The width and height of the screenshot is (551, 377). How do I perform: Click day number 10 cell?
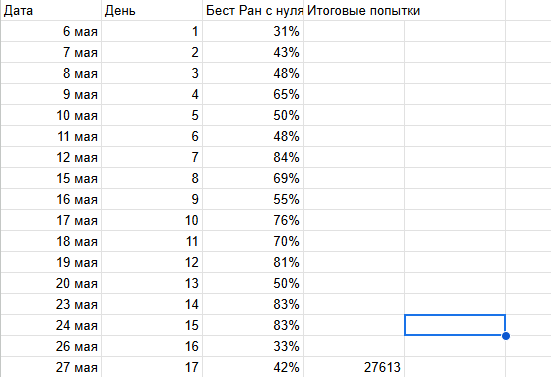point(152,220)
